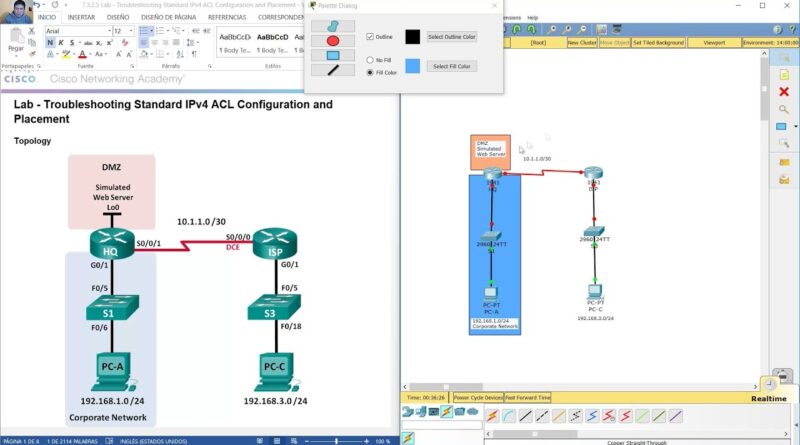Toggle underline (S) formatting in Word
The height and width of the screenshot is (445, 800).
(72, 43)
